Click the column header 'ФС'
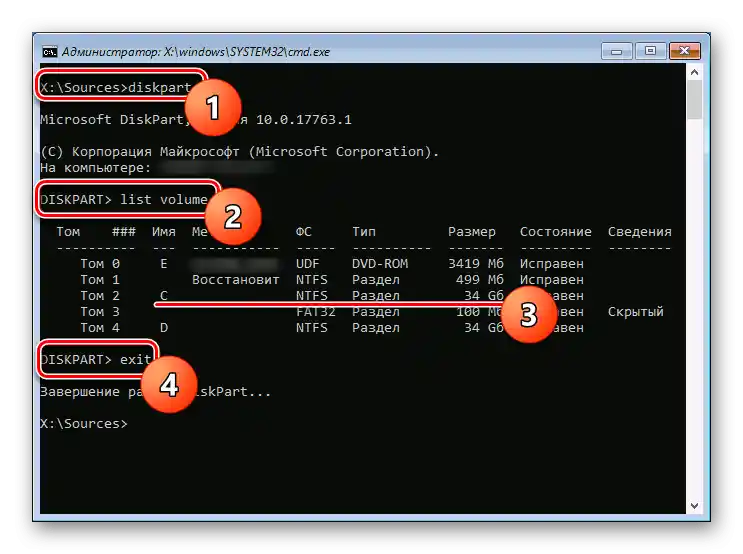The image size is (743, 554). point(304,232)
